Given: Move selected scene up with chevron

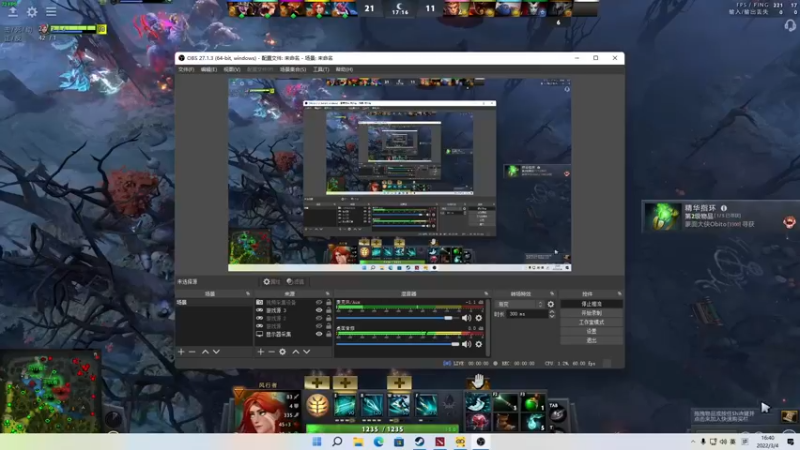Looking at the screenshot, I should (x=205, y=352).
